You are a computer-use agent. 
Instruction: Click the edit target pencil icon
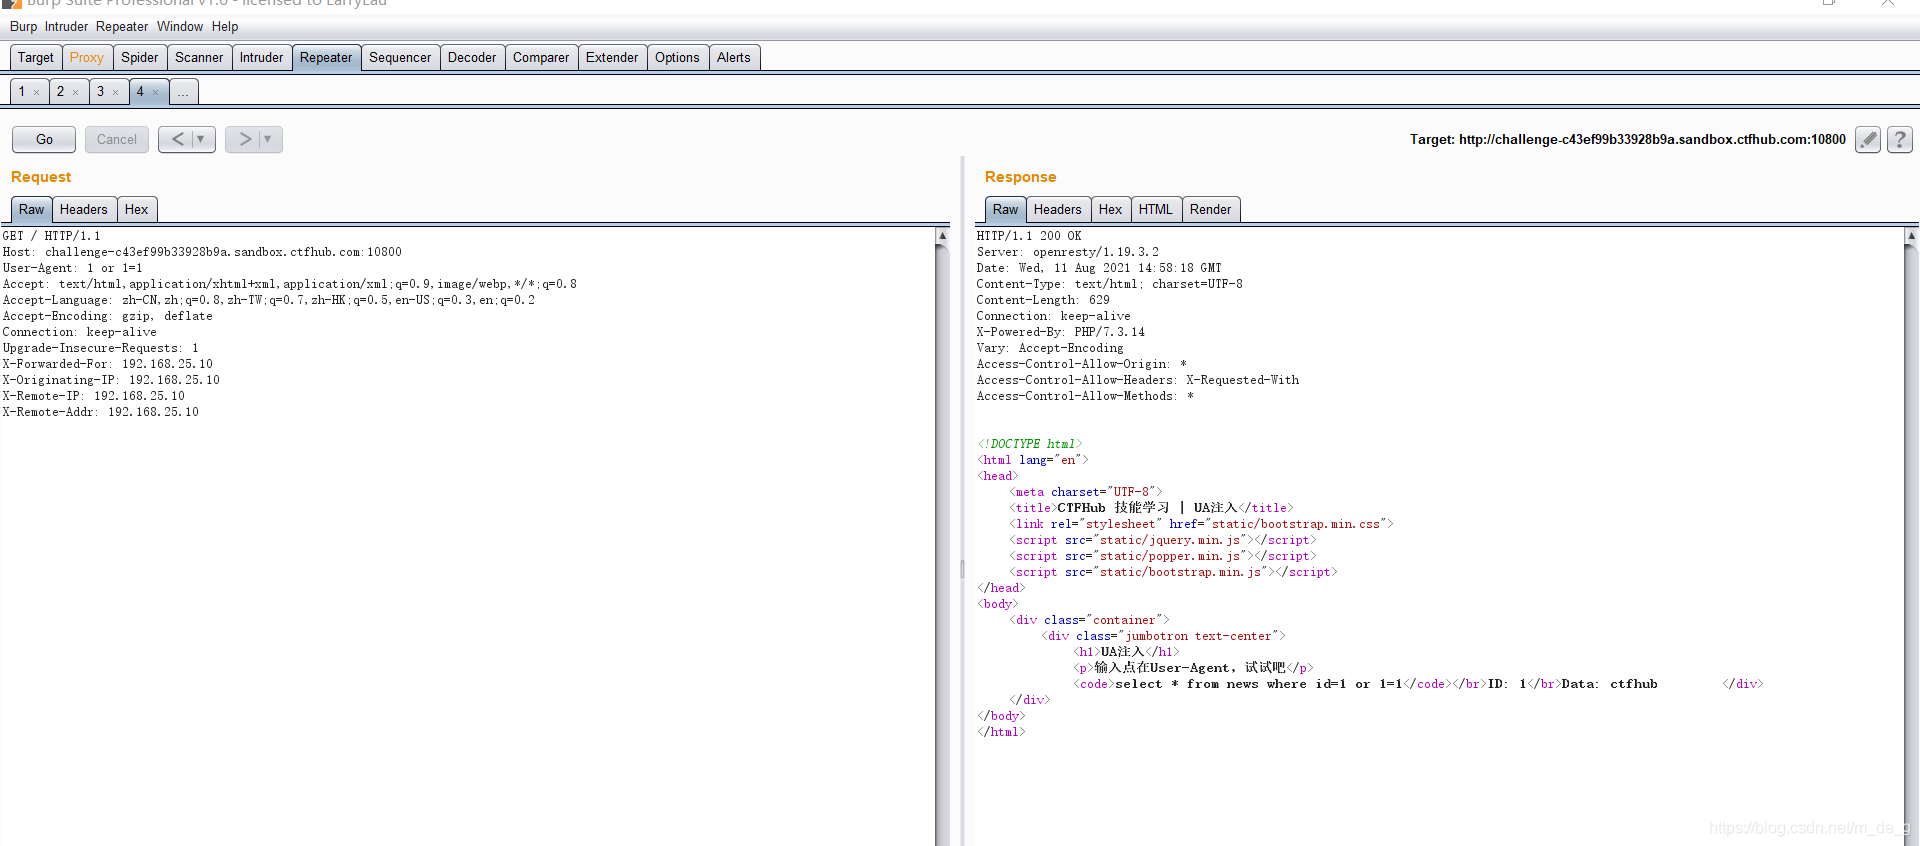(x=1867, y=140)
